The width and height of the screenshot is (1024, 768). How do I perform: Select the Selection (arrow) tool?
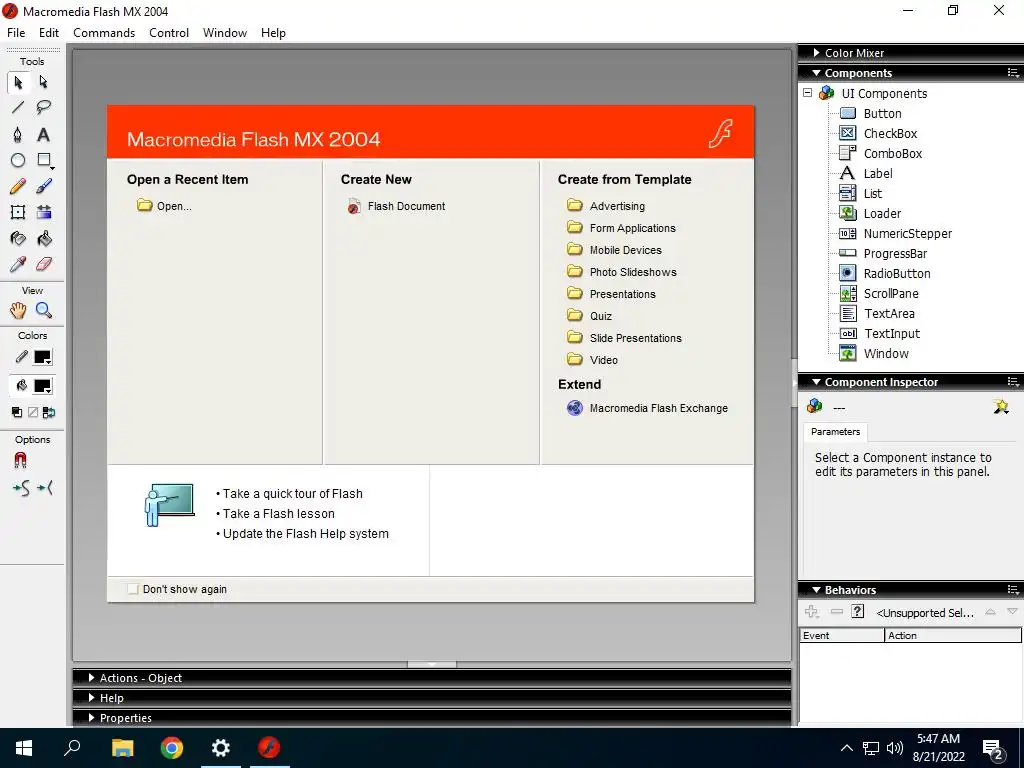(x=18, y=82)
